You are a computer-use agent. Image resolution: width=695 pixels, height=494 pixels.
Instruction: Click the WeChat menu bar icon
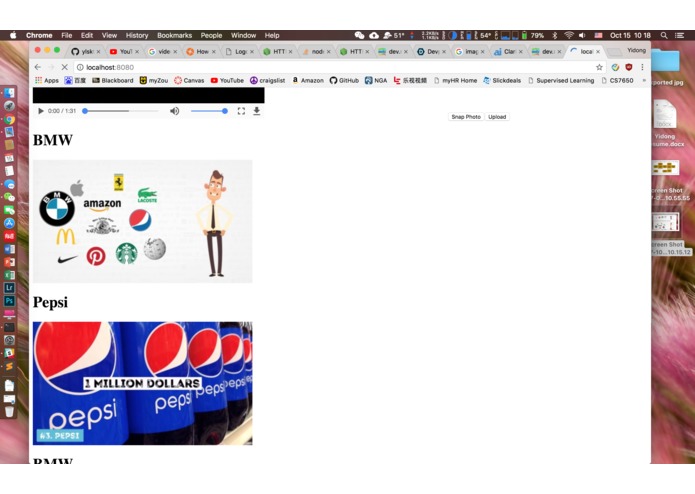click(359, 35)
